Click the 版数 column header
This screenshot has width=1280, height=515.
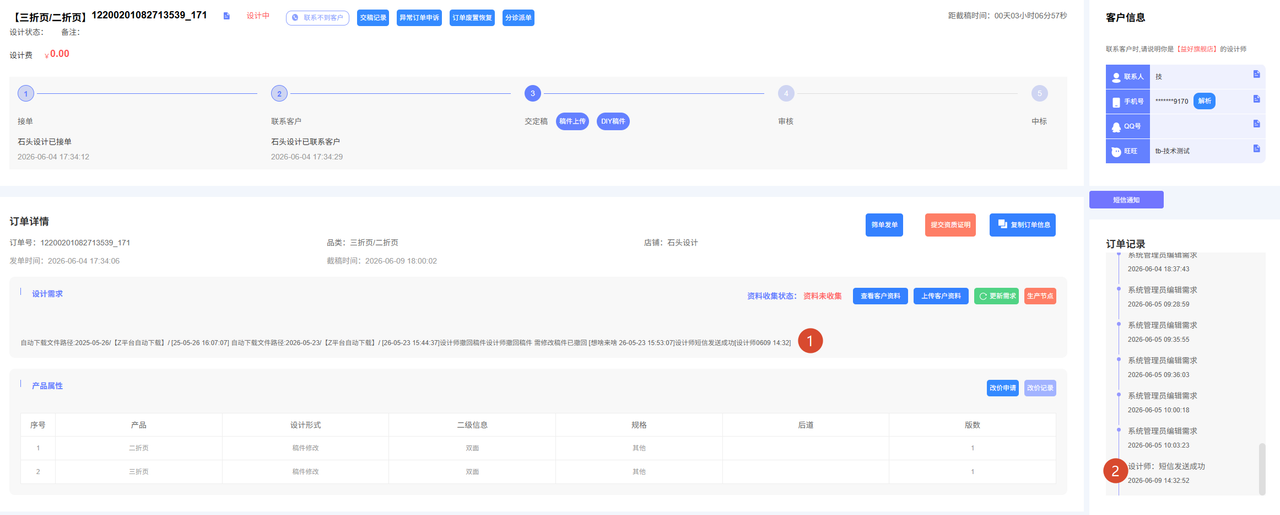pyautogui.click(x=972, y=425)
